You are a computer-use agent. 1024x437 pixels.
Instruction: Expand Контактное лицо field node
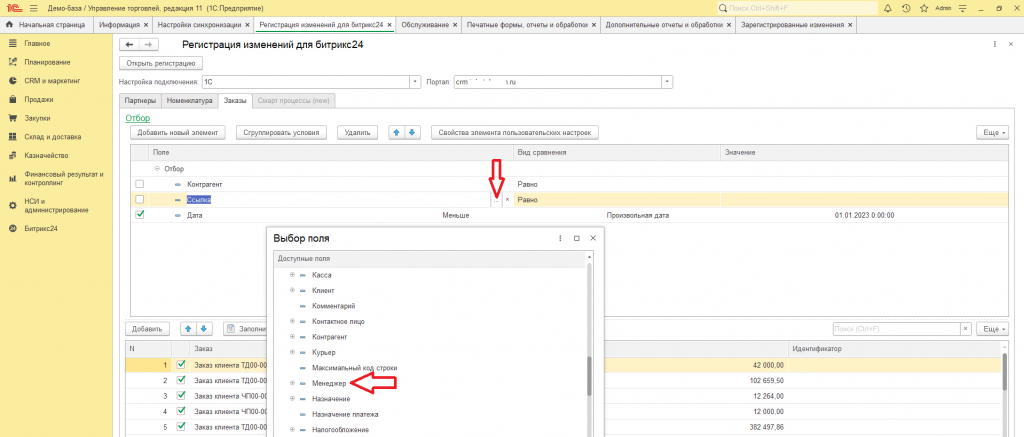(293, 321)
